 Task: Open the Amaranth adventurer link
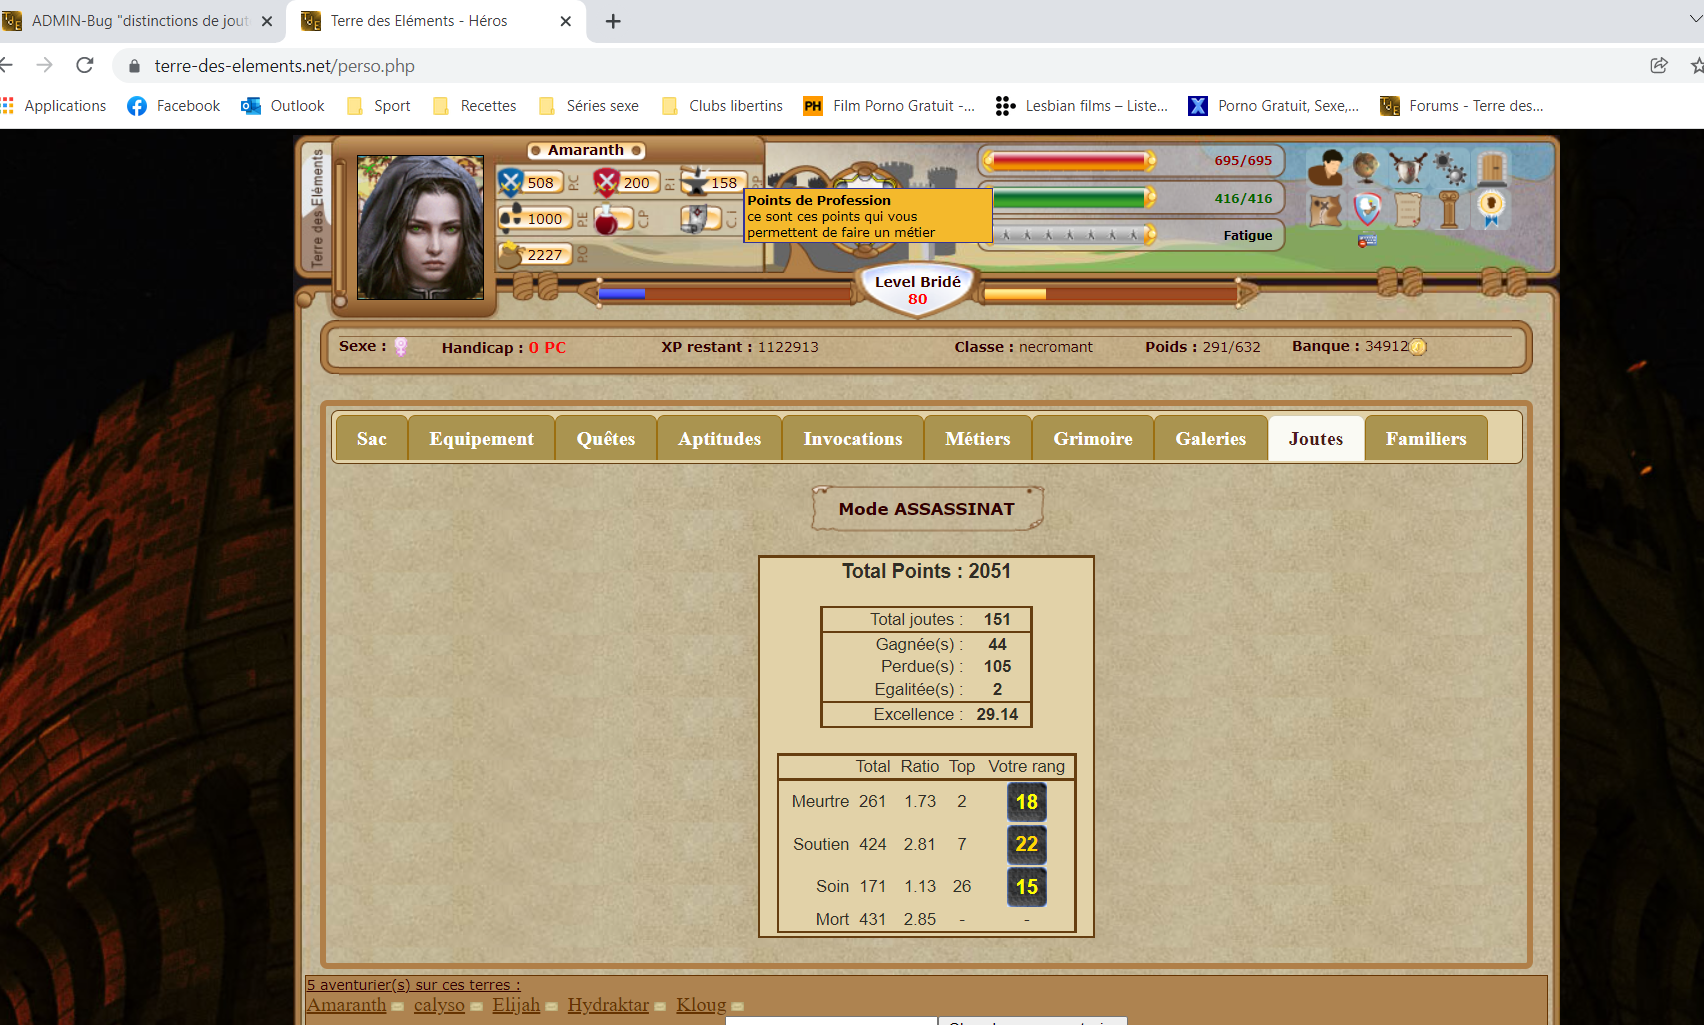pos(346,1005)
